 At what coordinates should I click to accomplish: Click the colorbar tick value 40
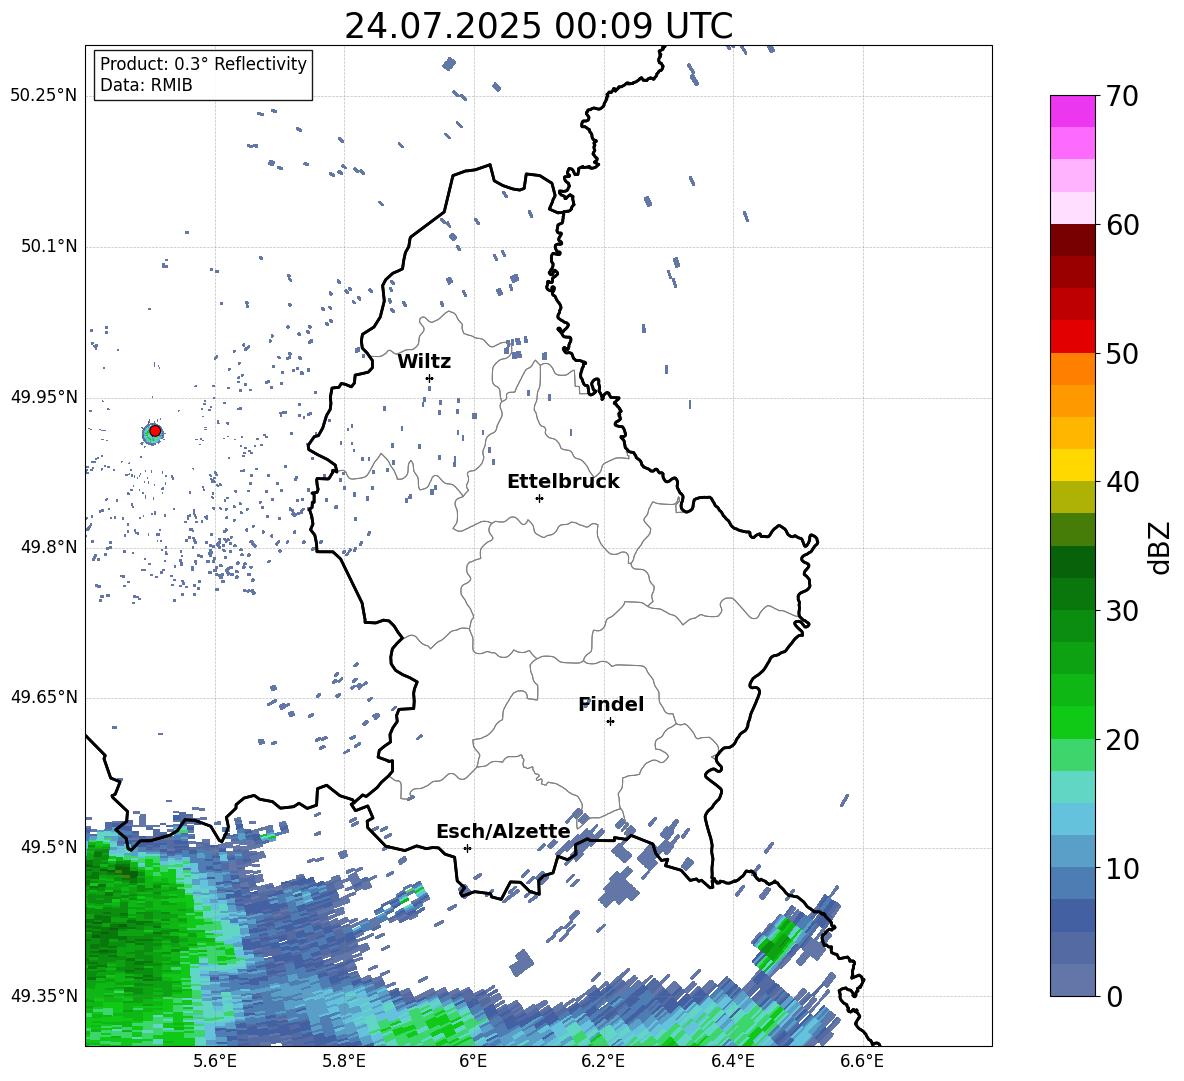click(1122, 482)
